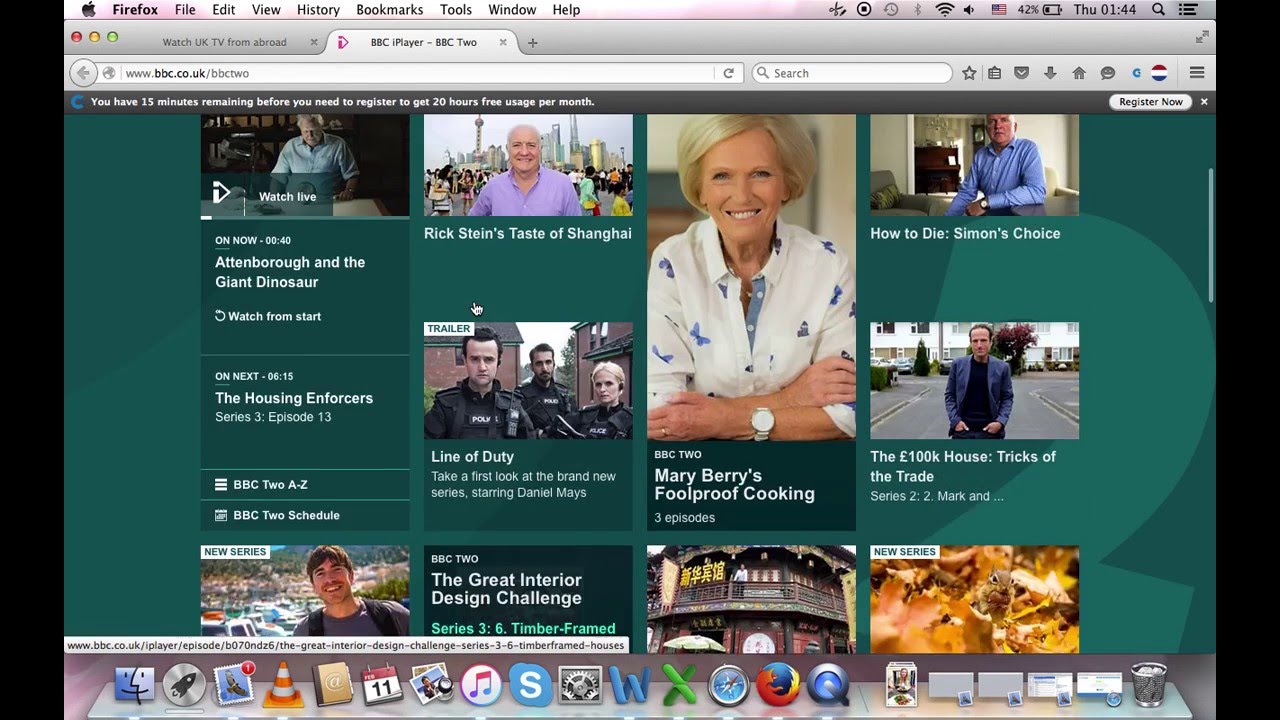
Task: Launch VLC from the dock
Action: [x=283, y=686]
